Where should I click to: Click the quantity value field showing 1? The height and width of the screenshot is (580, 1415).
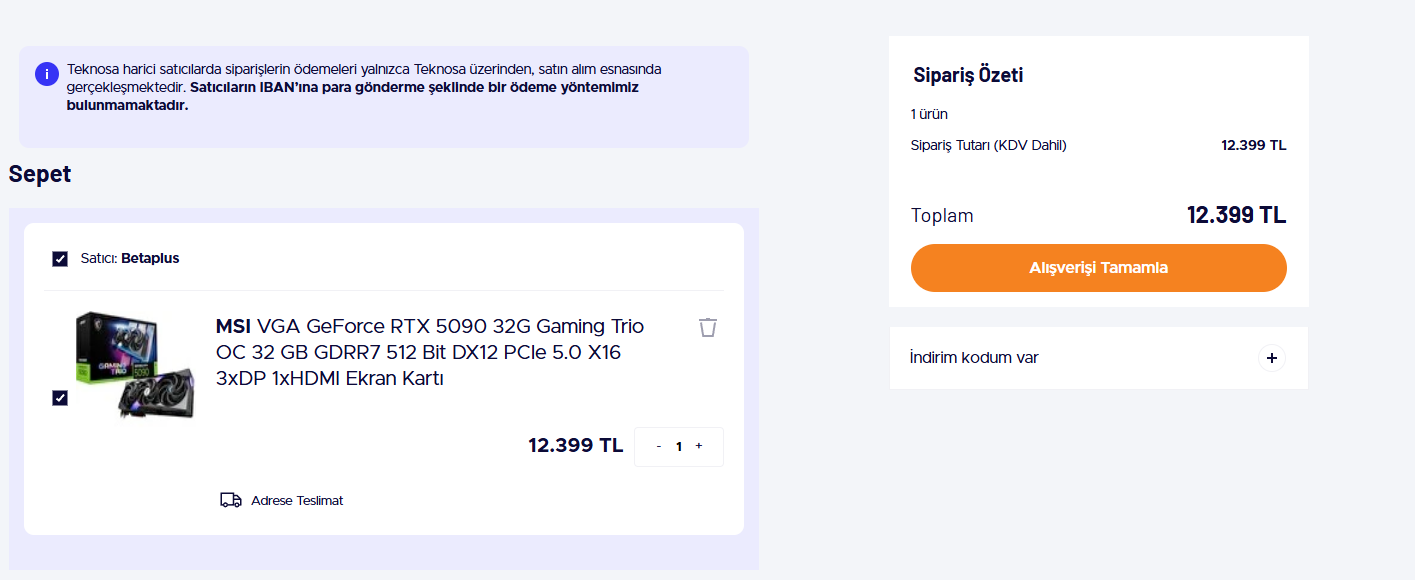(x=679, y=447)
